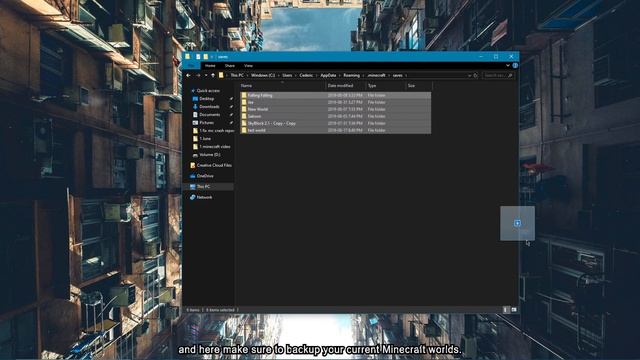The image size is (640, 360).
Task: Click Users in the address path
Action: pos(287,76)
